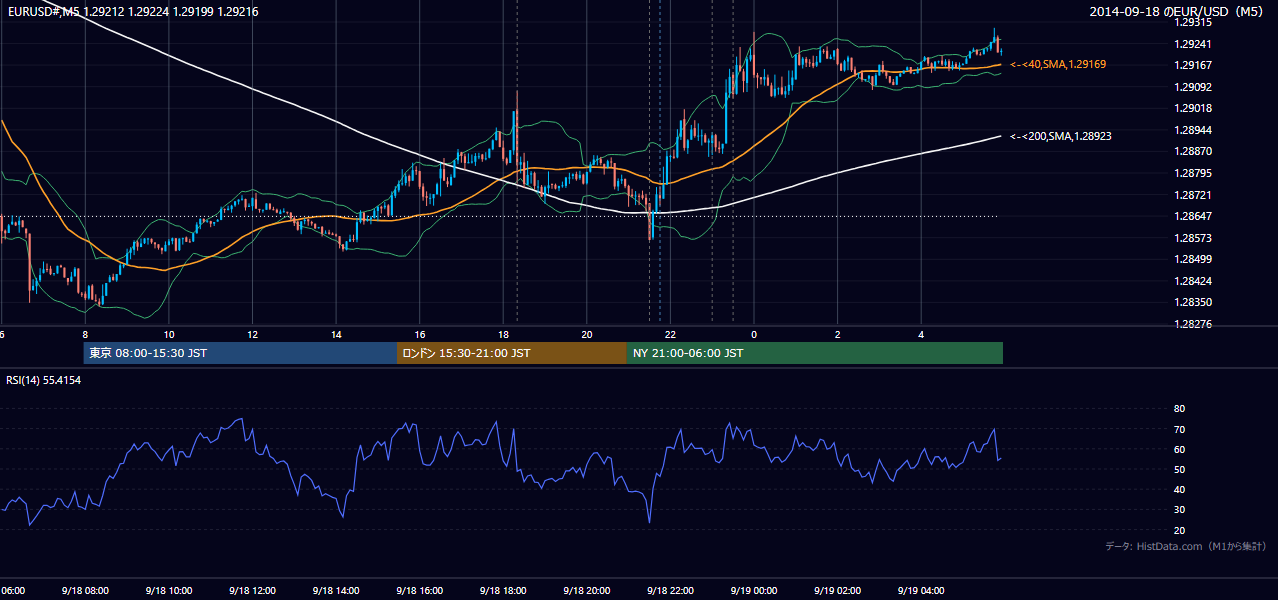Click the '<-<40,SMA,1.29169' moving average label
1278x600 pixels.
click(1058, 64)
